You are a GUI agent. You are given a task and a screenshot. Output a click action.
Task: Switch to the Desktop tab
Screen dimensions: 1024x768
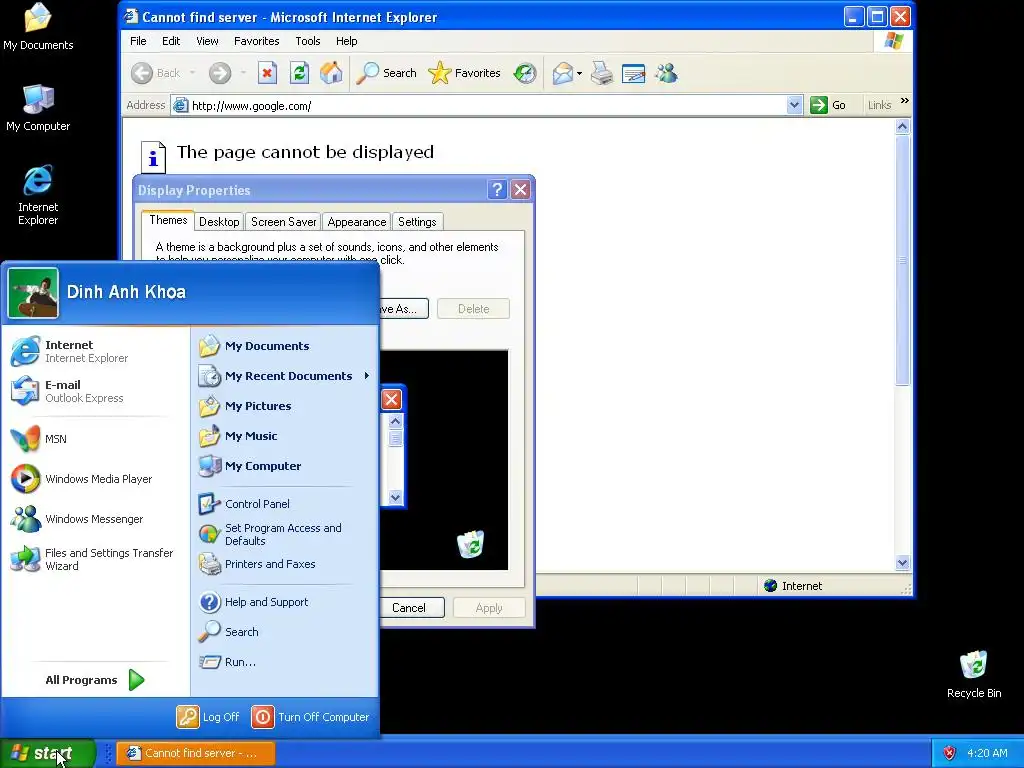pos(219,222)
